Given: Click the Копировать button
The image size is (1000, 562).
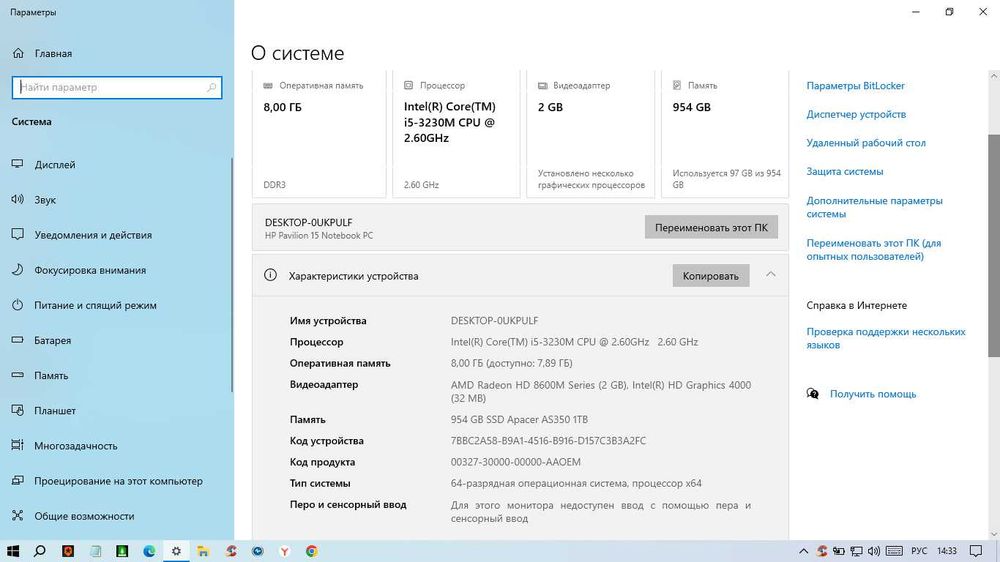Looking at the screenshot, I should click(710, 276).
